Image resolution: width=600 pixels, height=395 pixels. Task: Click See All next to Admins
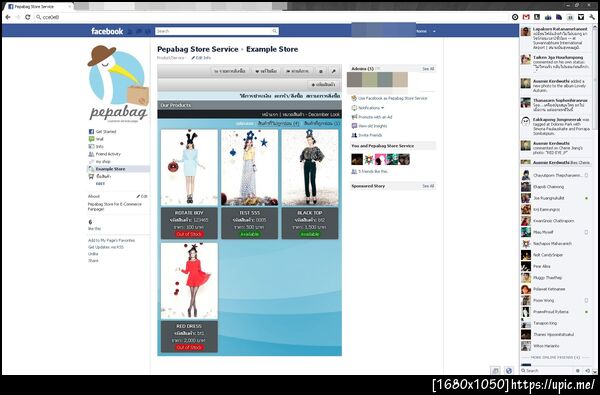pos(428,69)
